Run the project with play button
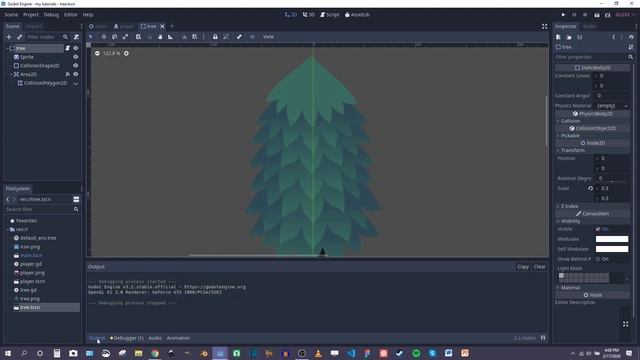Image resolution: width=640 pixels, height=360 pixels. [563, 15]
